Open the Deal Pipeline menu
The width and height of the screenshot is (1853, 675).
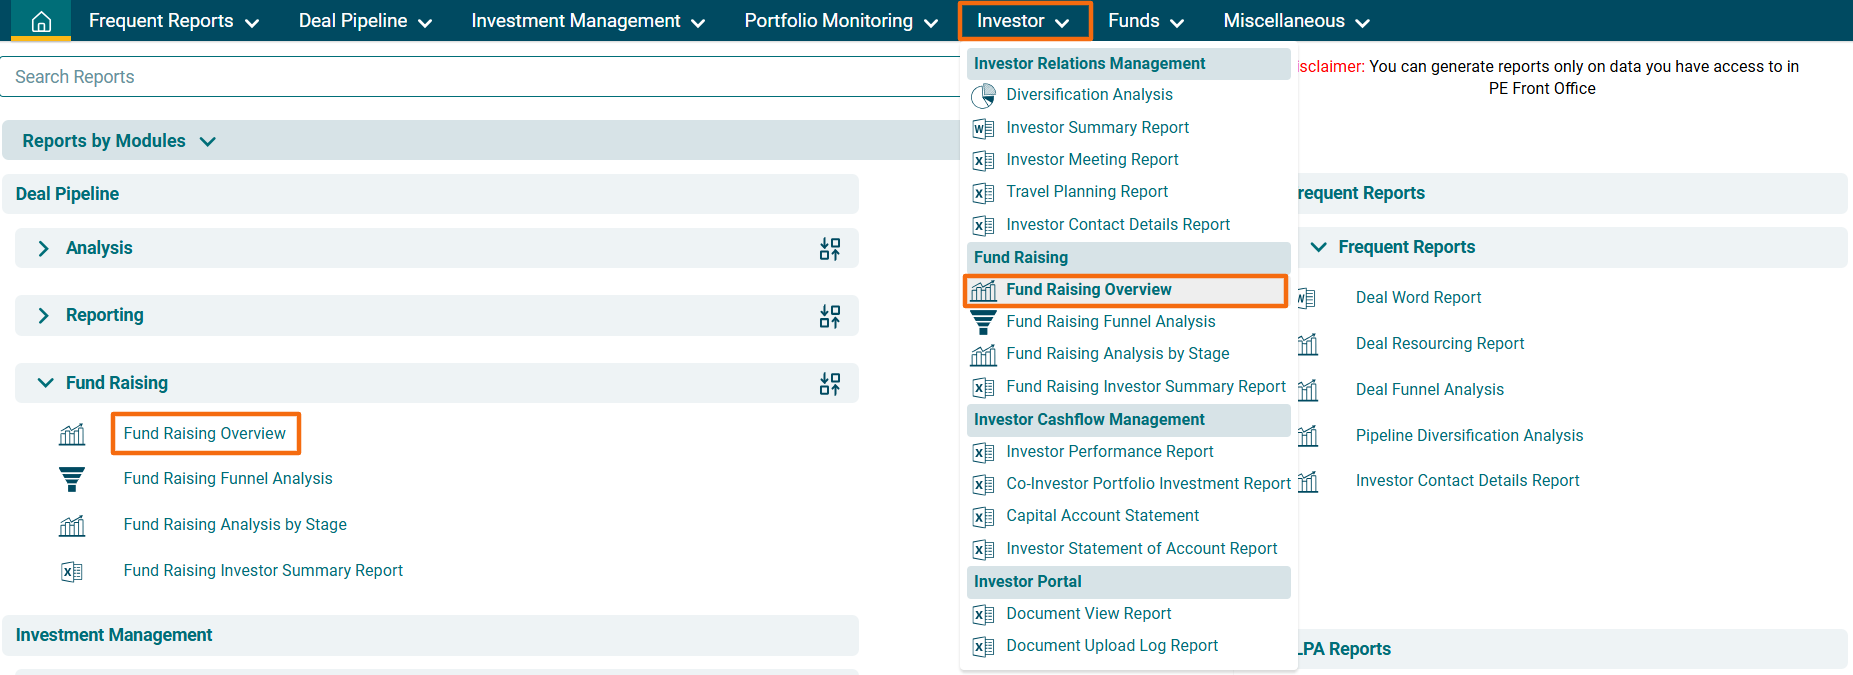[x=364, y=21]
